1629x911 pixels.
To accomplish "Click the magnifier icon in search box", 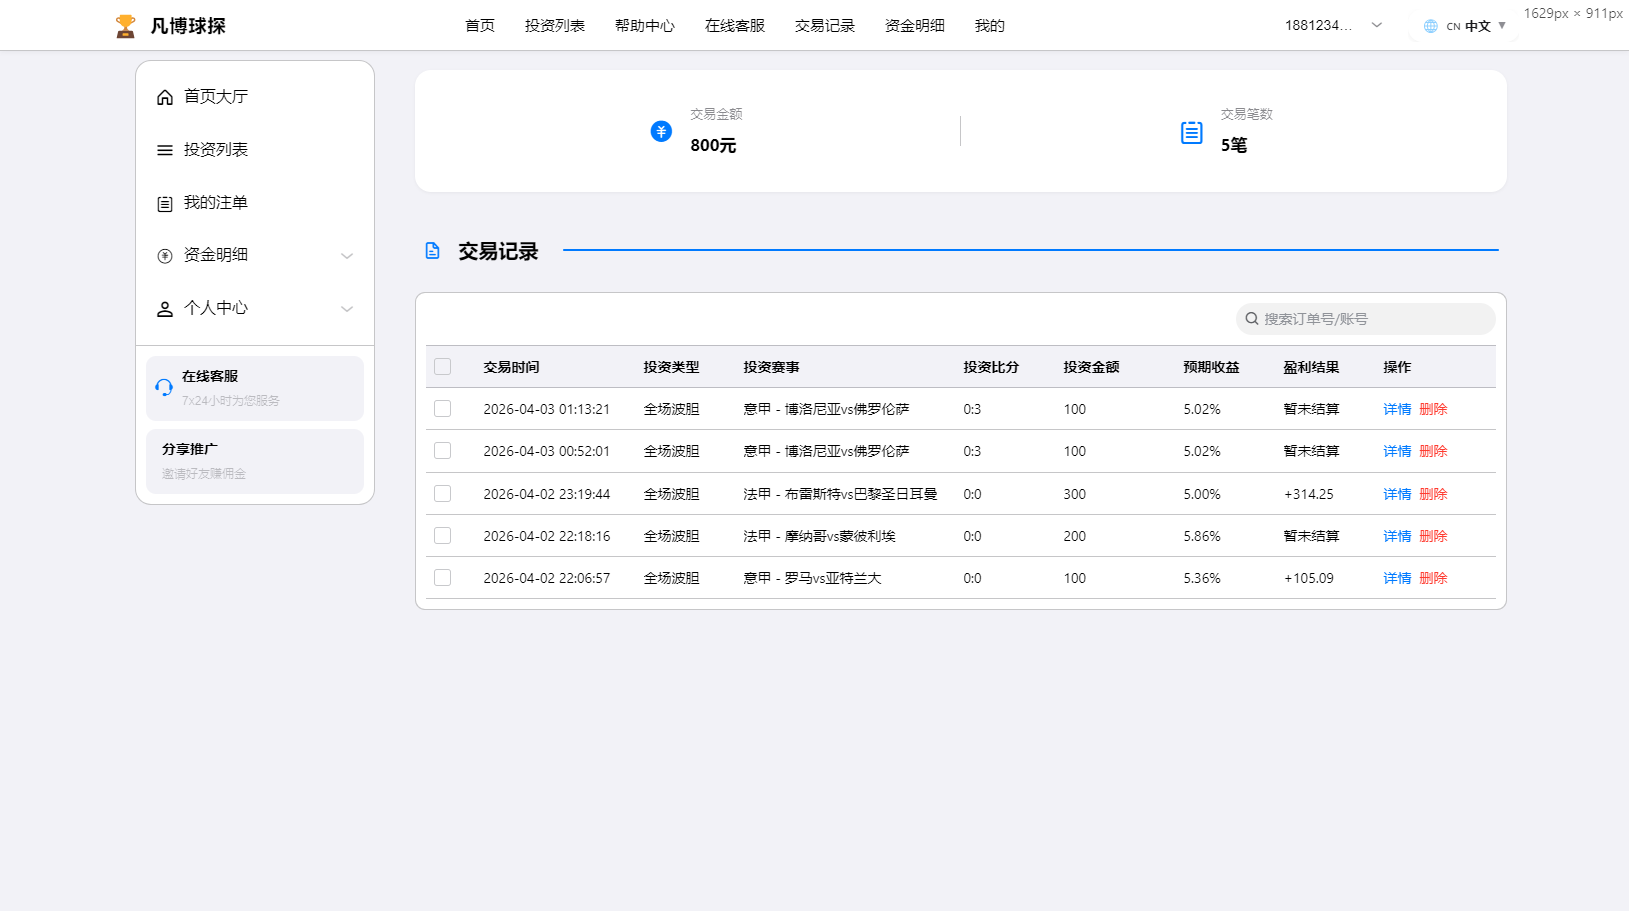I will (1251, 319).
